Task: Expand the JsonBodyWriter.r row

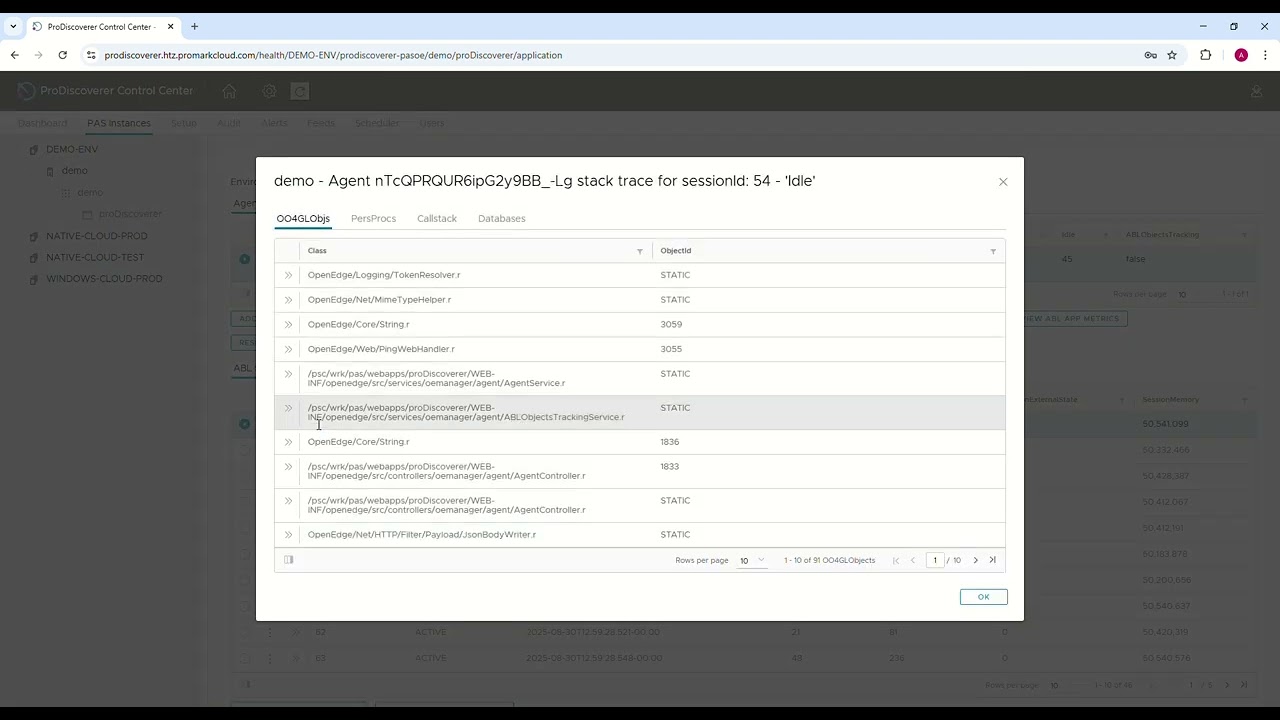Action: pos(288,535)
